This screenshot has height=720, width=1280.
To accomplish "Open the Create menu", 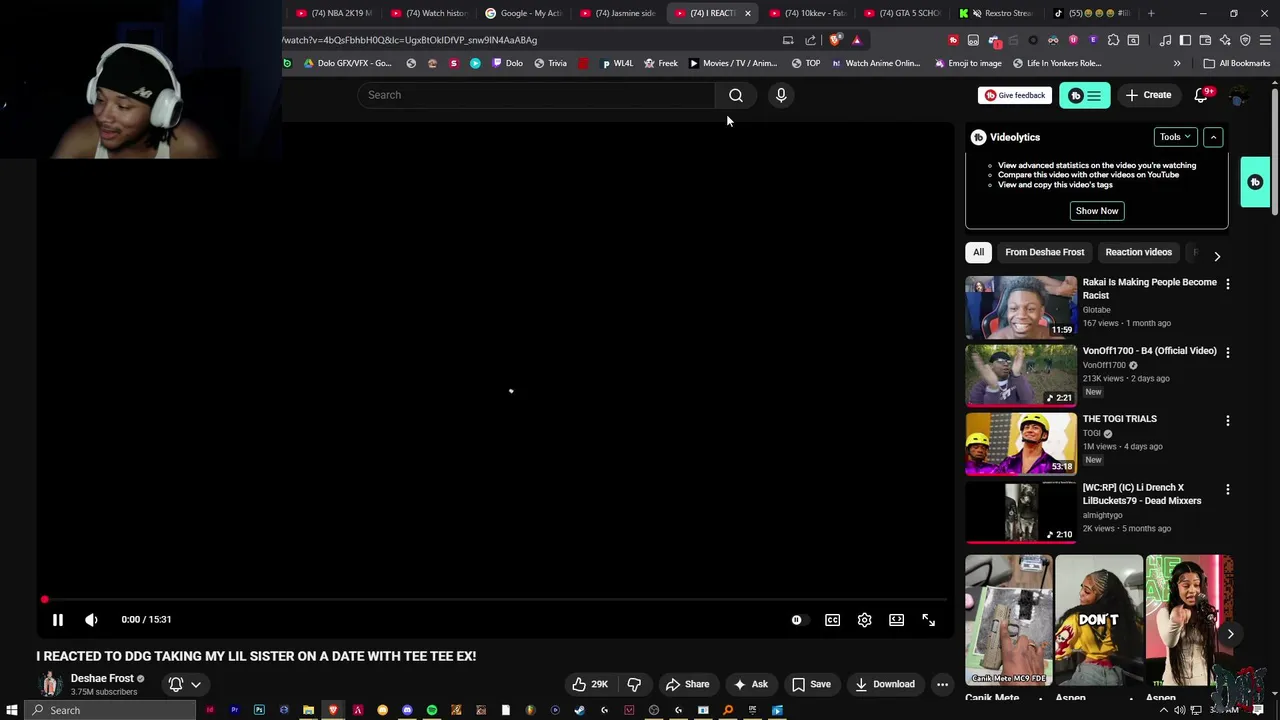I will [x=1148, y=95].
